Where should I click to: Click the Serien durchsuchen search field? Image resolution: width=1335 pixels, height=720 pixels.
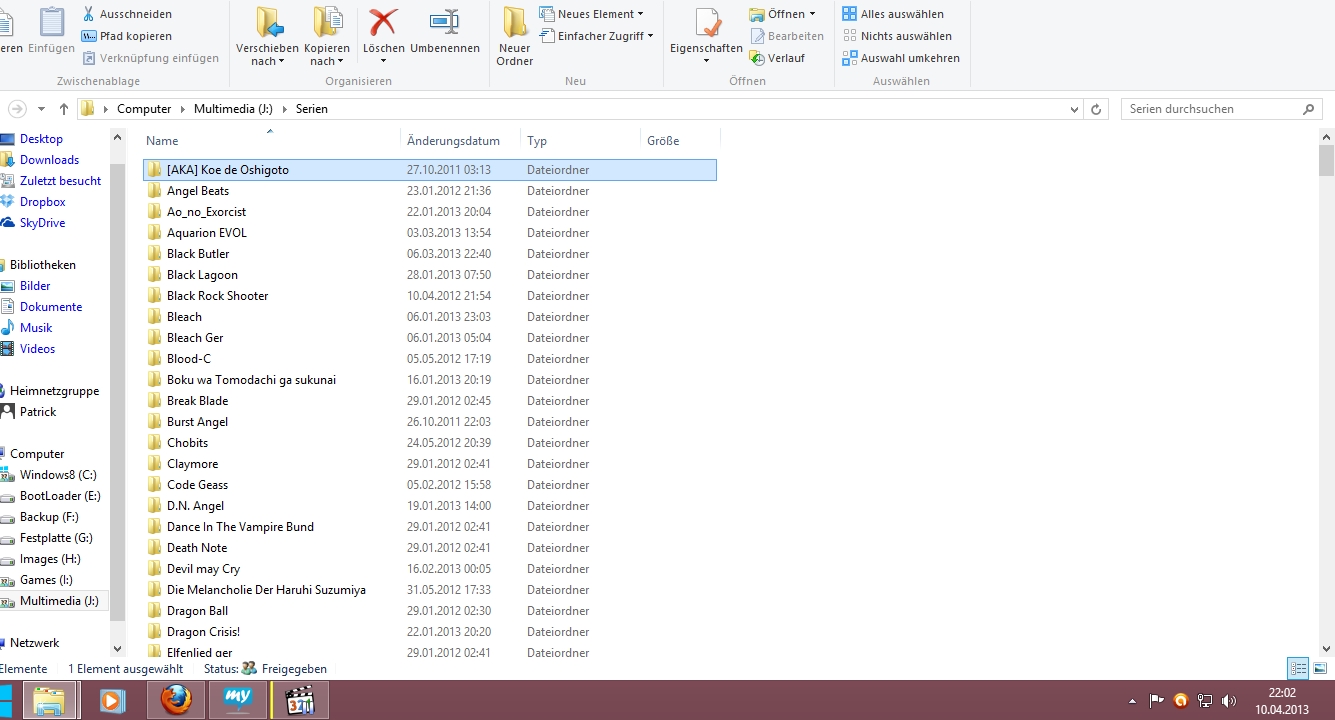1210,109
